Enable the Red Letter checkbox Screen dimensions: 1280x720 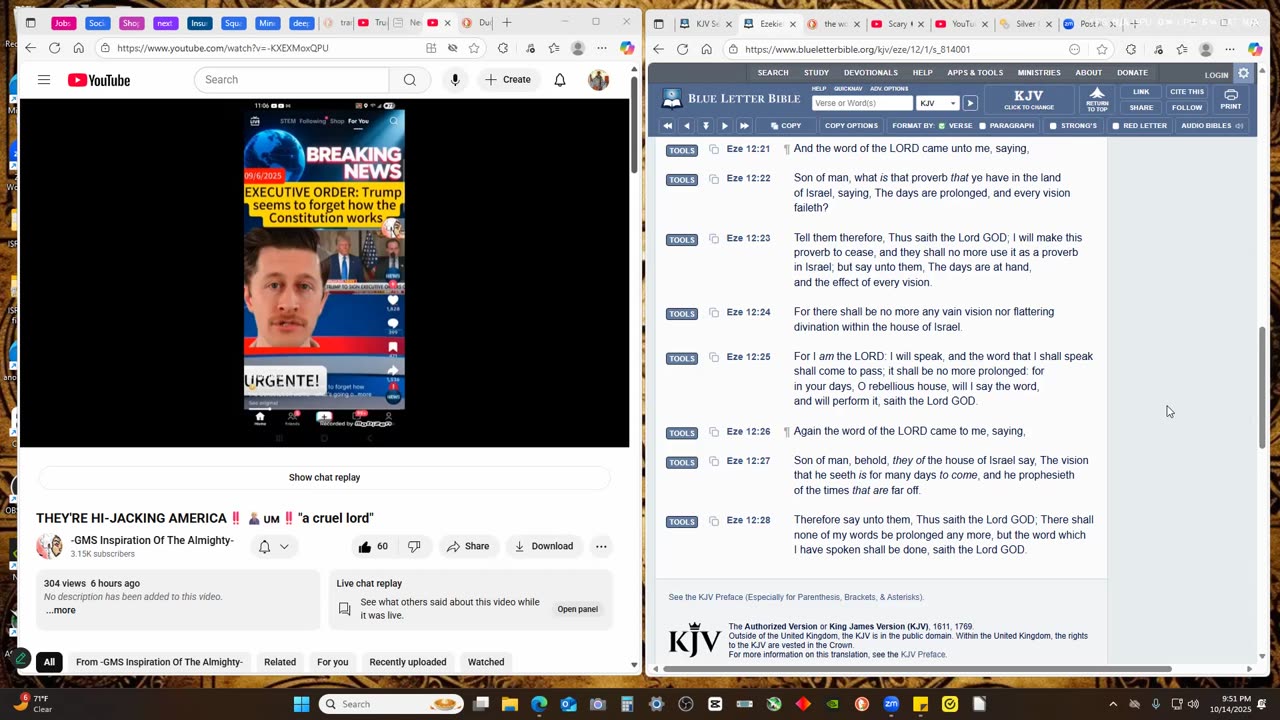(1116, 126)
